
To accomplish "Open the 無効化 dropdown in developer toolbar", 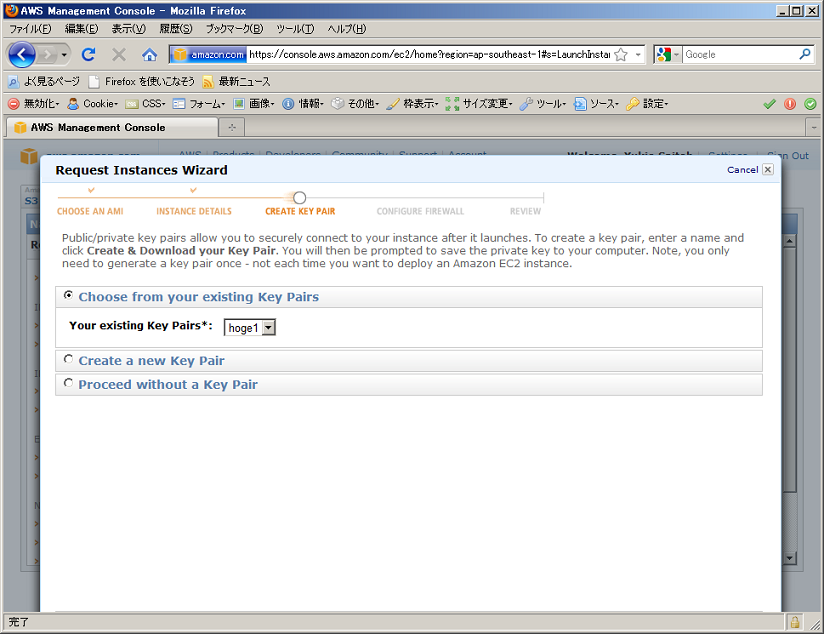I will point(35,103).
